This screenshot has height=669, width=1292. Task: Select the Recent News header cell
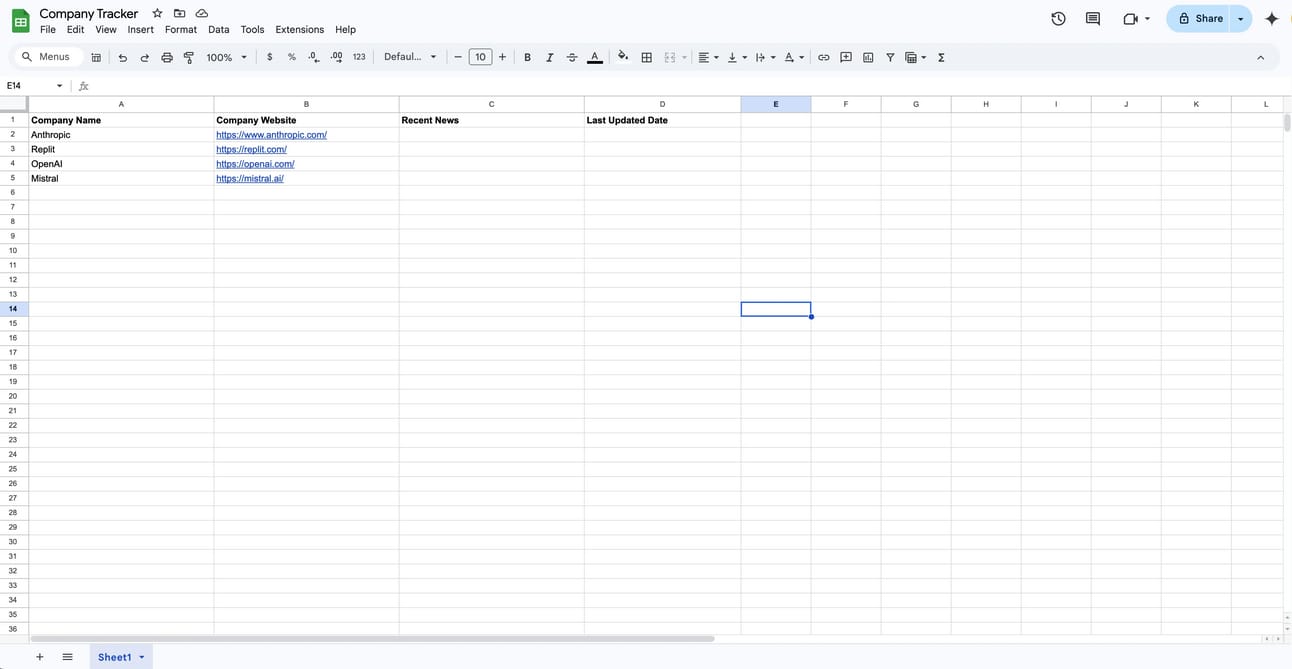491,120
